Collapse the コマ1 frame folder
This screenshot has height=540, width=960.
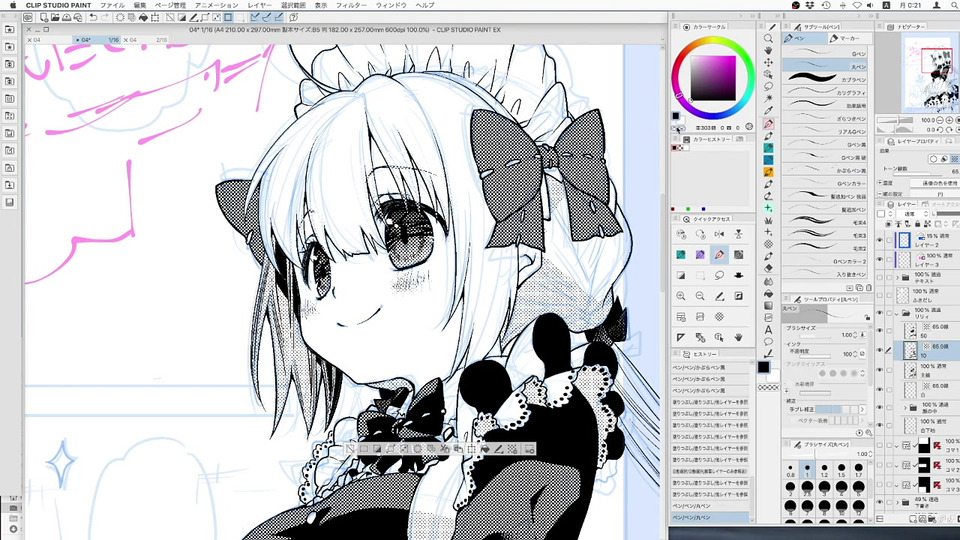pyautogui.click(x=898, y=446)
